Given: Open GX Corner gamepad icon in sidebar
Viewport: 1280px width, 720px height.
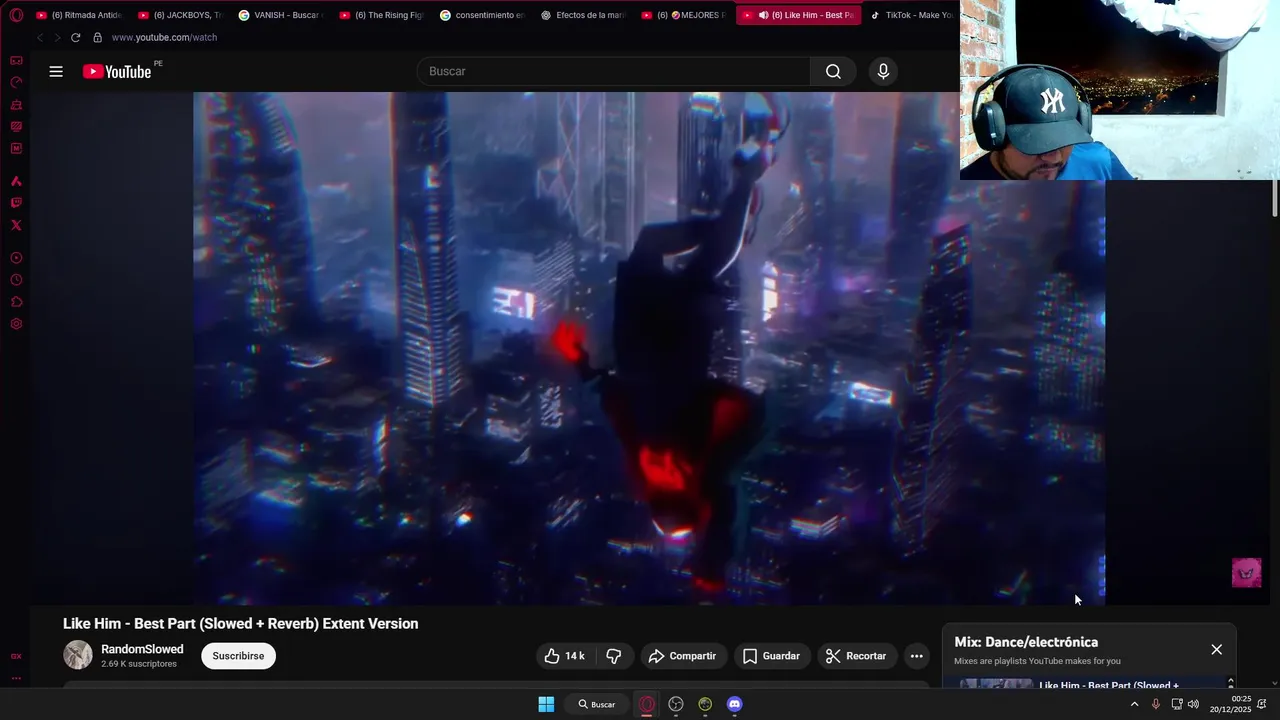Looking at the screenshot, I should coord(16,61).
